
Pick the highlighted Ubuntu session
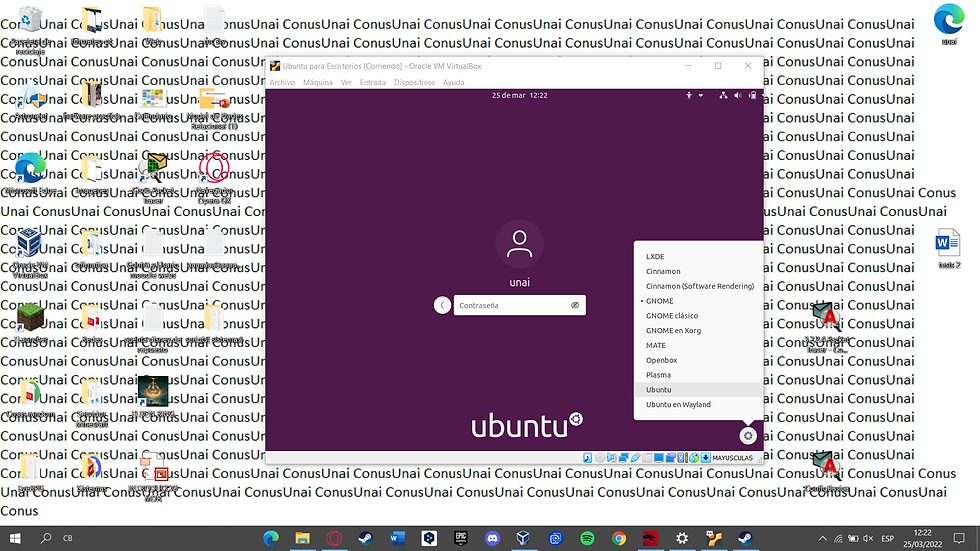(698, 389)
